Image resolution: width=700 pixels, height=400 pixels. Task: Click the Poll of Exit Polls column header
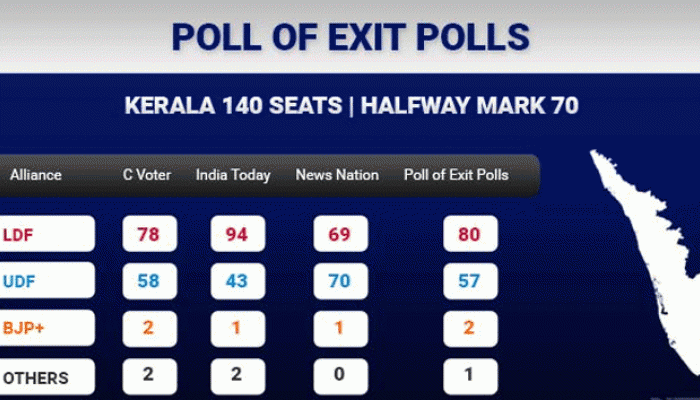pyautogui.click(x=456, y=175)
